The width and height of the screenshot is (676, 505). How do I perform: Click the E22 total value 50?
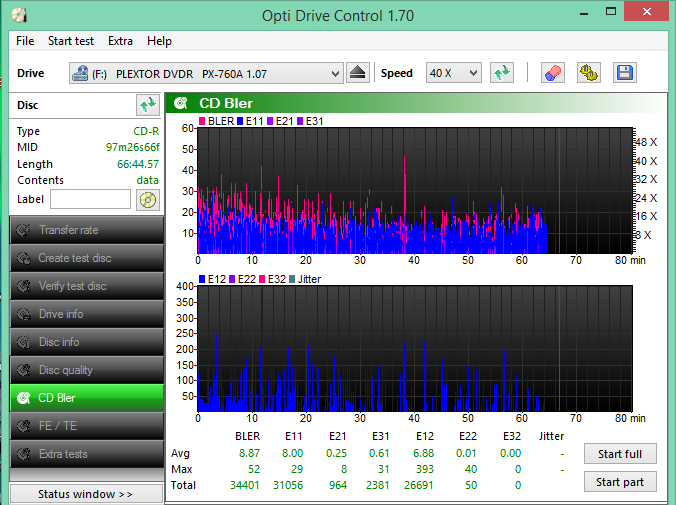point(471,485)
